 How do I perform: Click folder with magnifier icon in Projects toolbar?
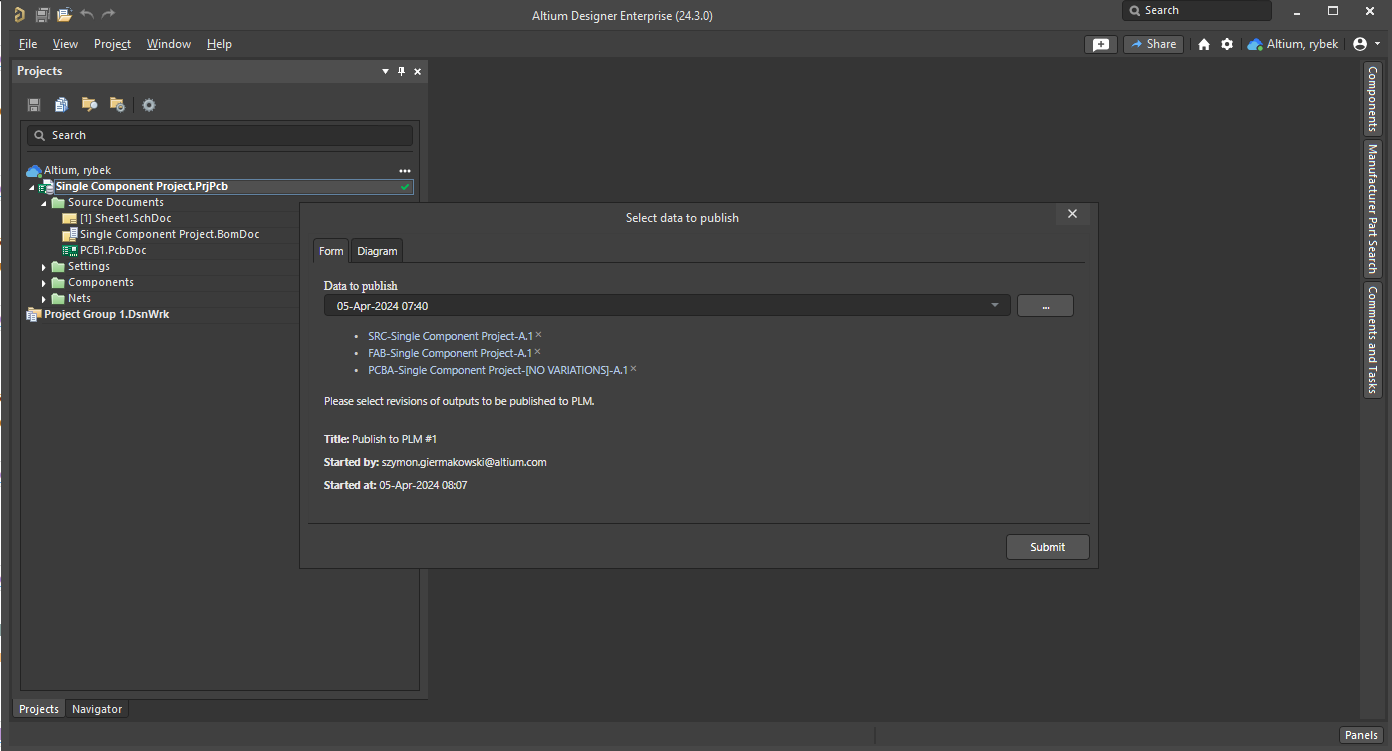[x=89, y=105]
